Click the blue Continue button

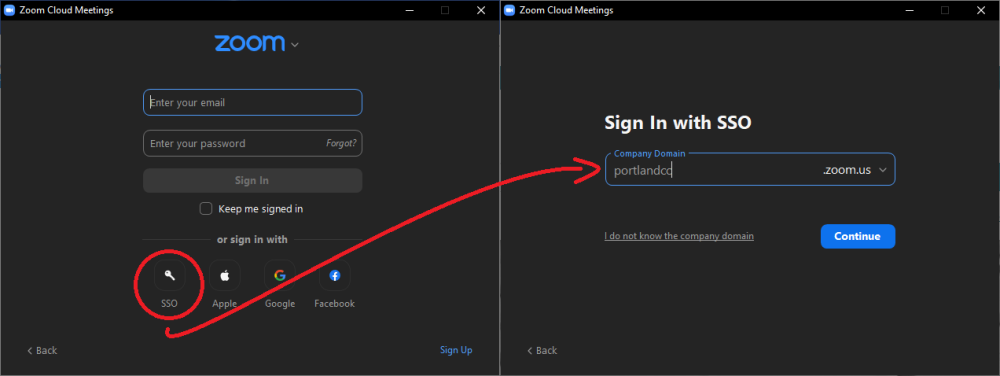[x=858, y=236]
